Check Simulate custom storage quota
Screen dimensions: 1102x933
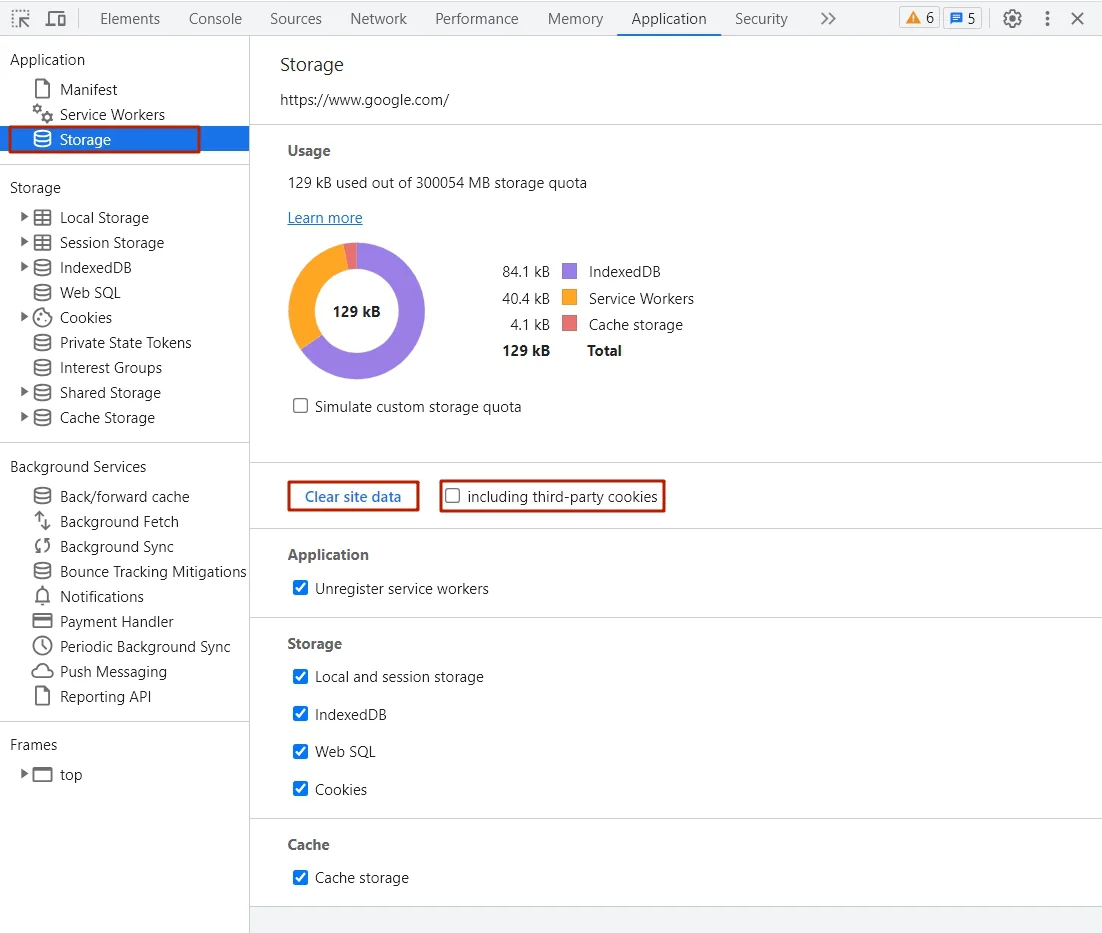(x=300, y=406)
